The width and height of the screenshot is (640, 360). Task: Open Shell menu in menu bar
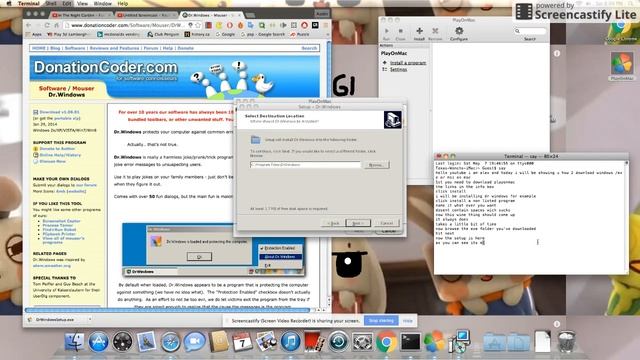(51, 3)
